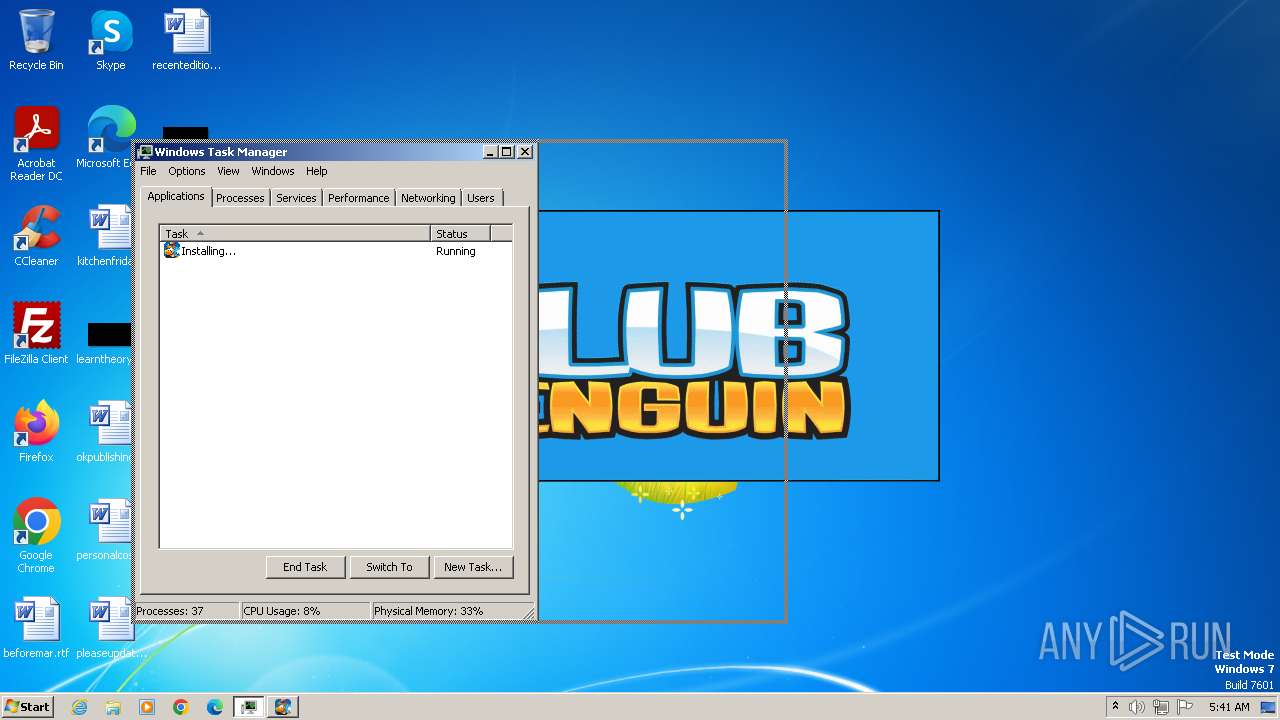Click the CPU Usage: 8% status entry
The image size is (1280, 720).
[305, 610]
